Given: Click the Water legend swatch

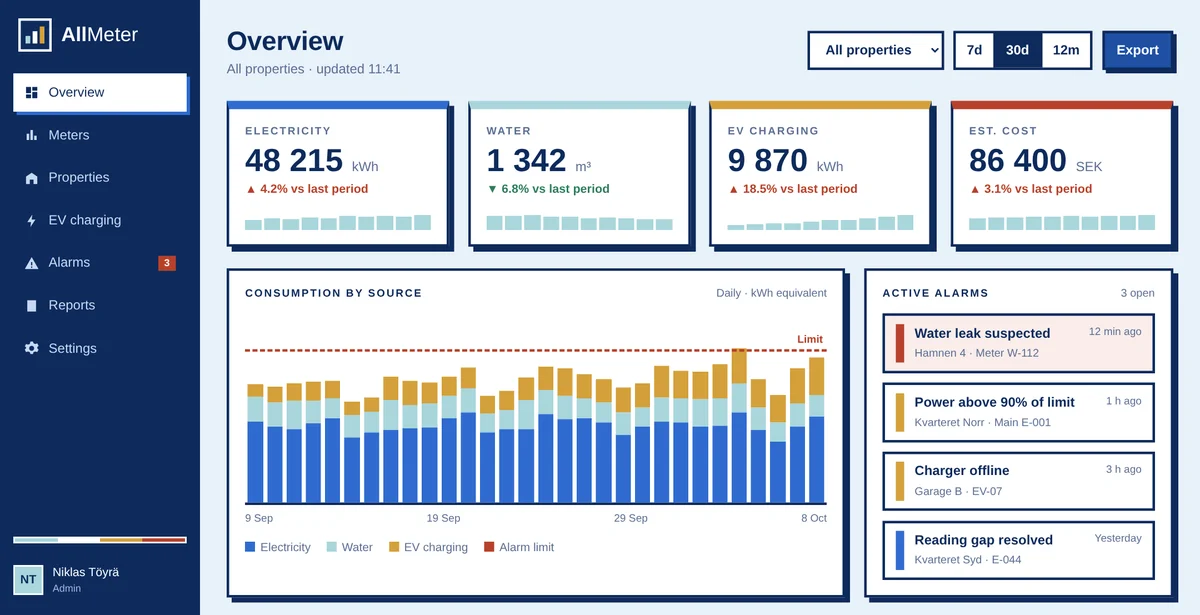Looking at the screenshot, I should pyautogui.click(x=332, y=547).
